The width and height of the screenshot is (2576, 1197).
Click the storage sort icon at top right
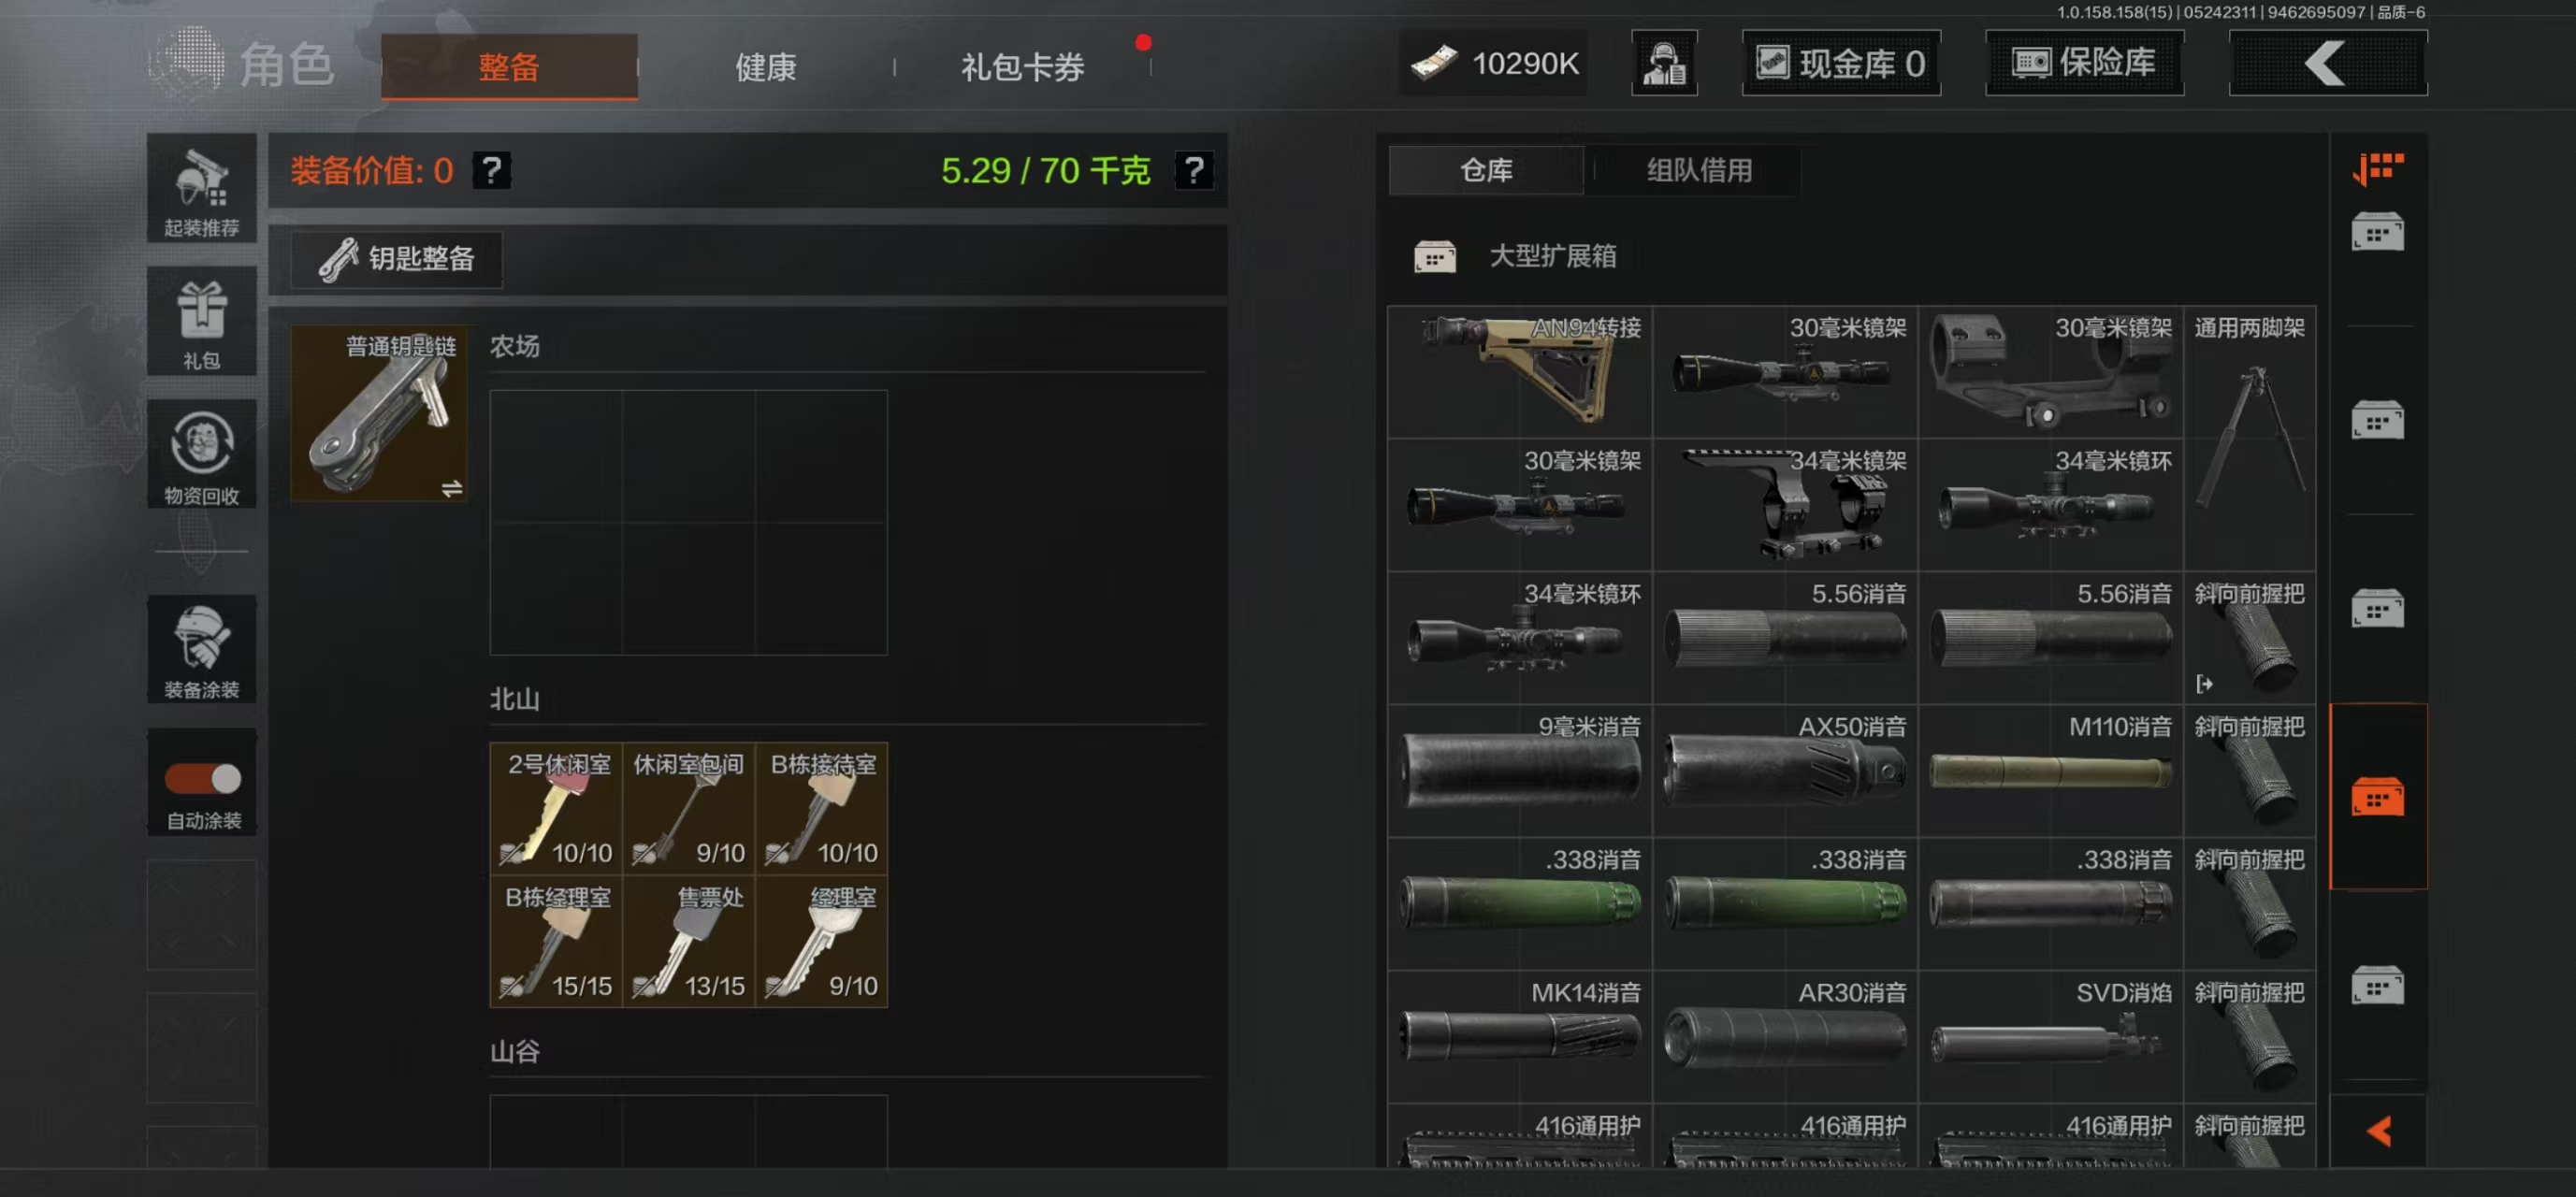click(2377, 168)
